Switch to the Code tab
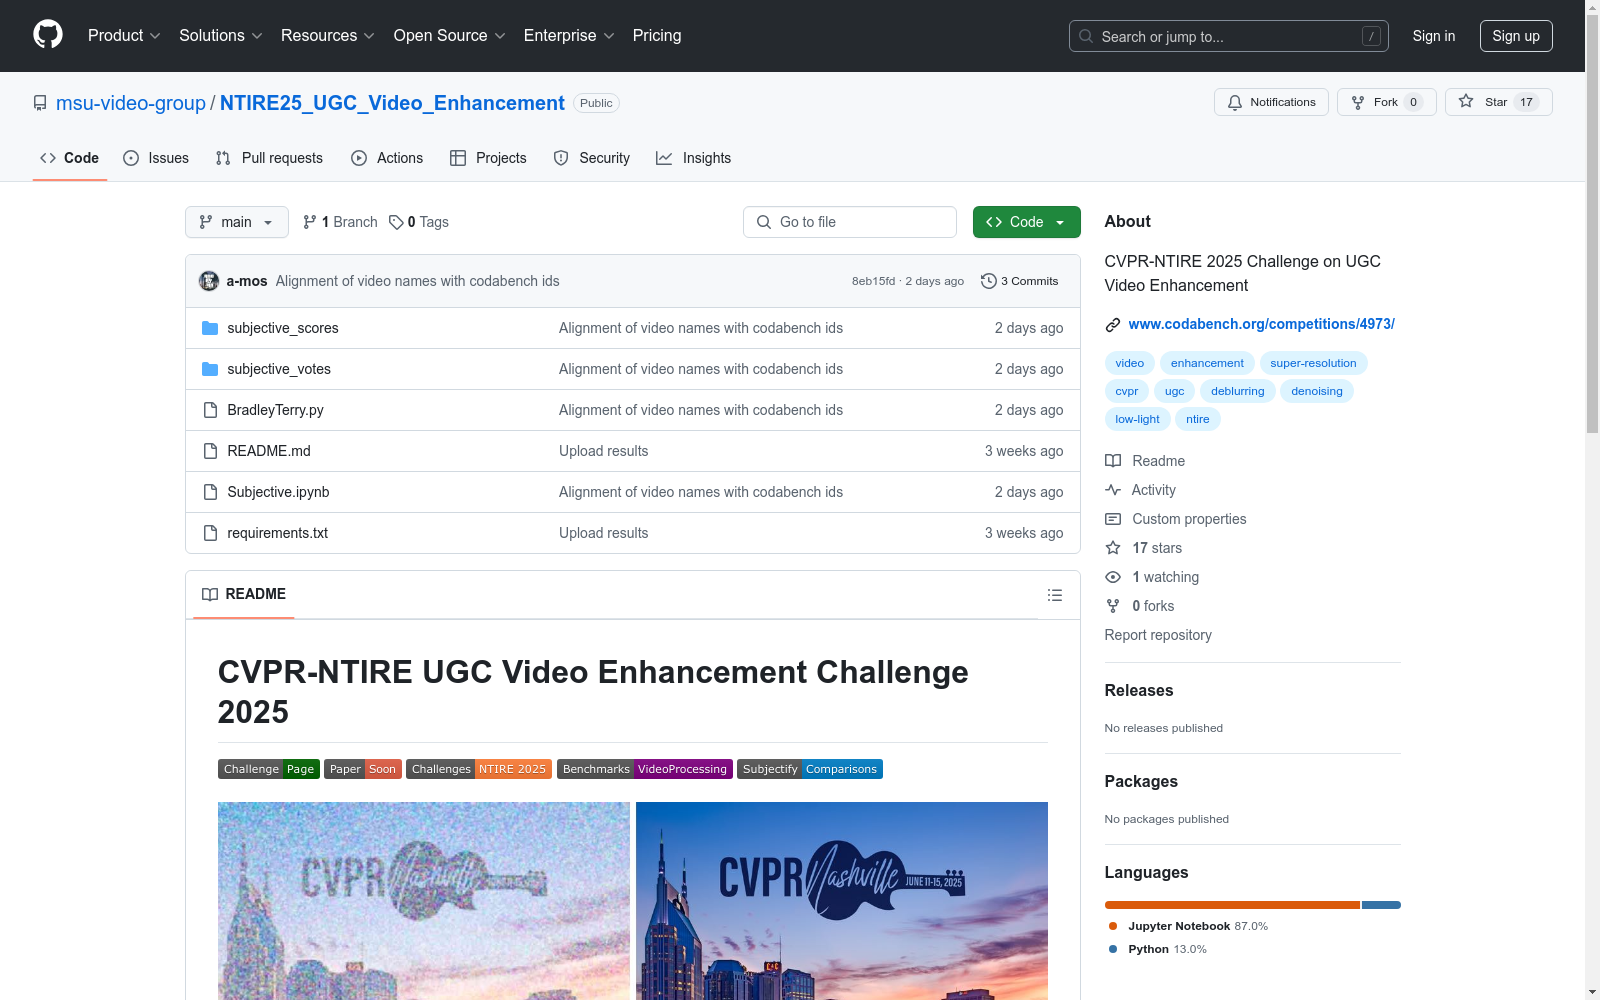The height and width of the screenshot is (1000, 1600). point(70,158)
